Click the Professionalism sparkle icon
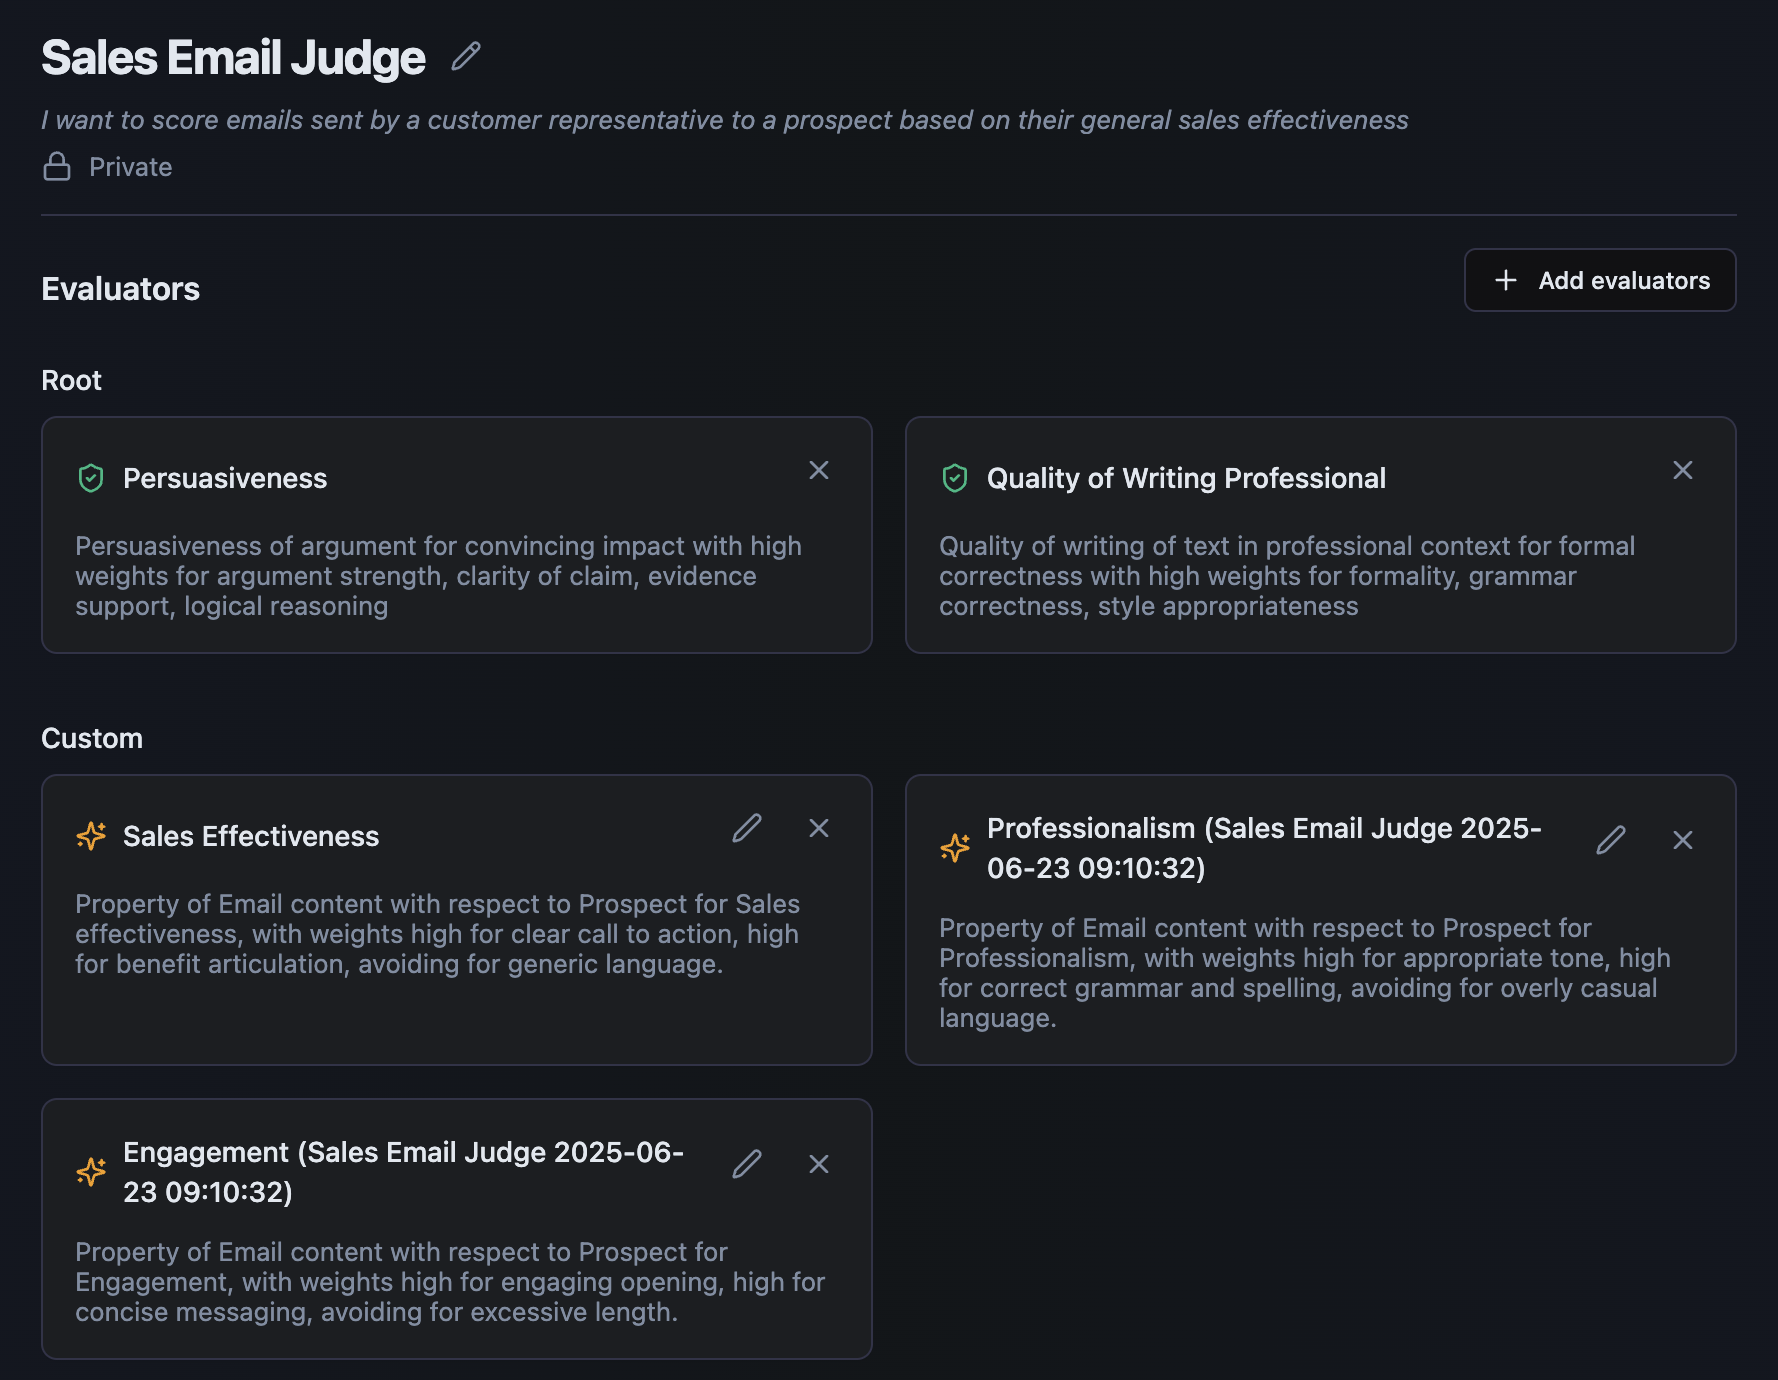Image resolution: width=1778 pixels, height=1380 pixels. [x=955, y=848]
